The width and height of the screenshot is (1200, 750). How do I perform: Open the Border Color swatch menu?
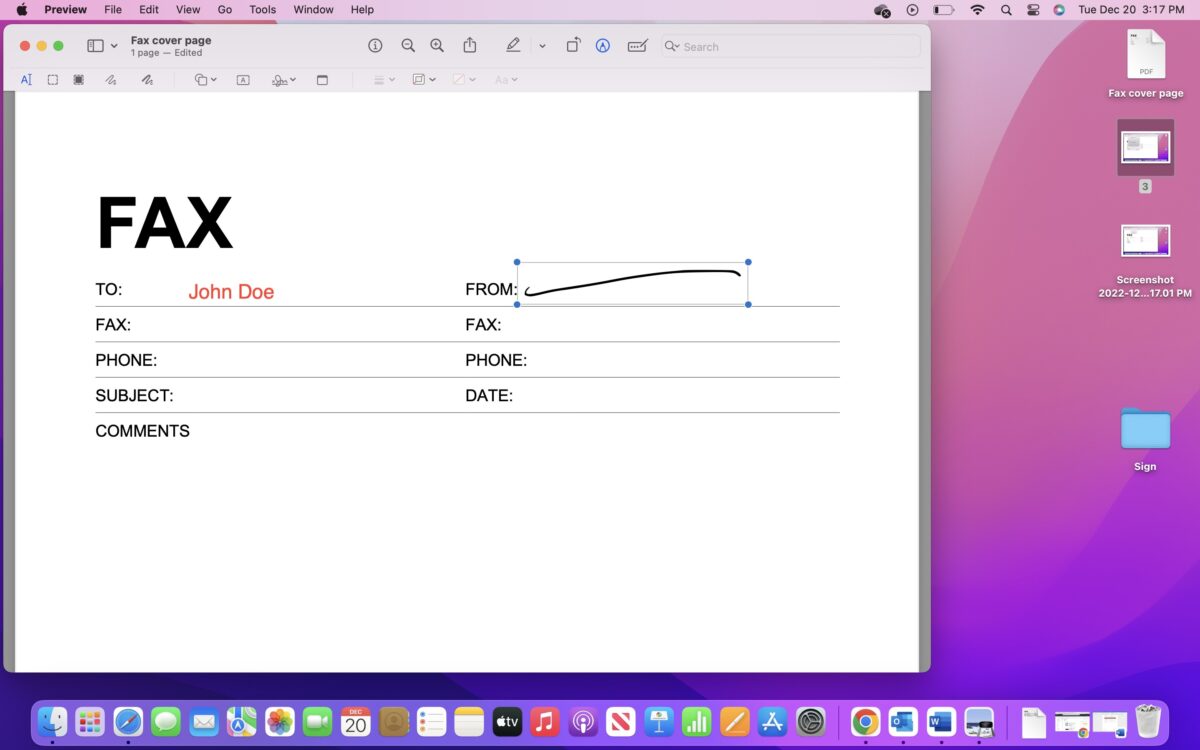[x=424, y=80]
